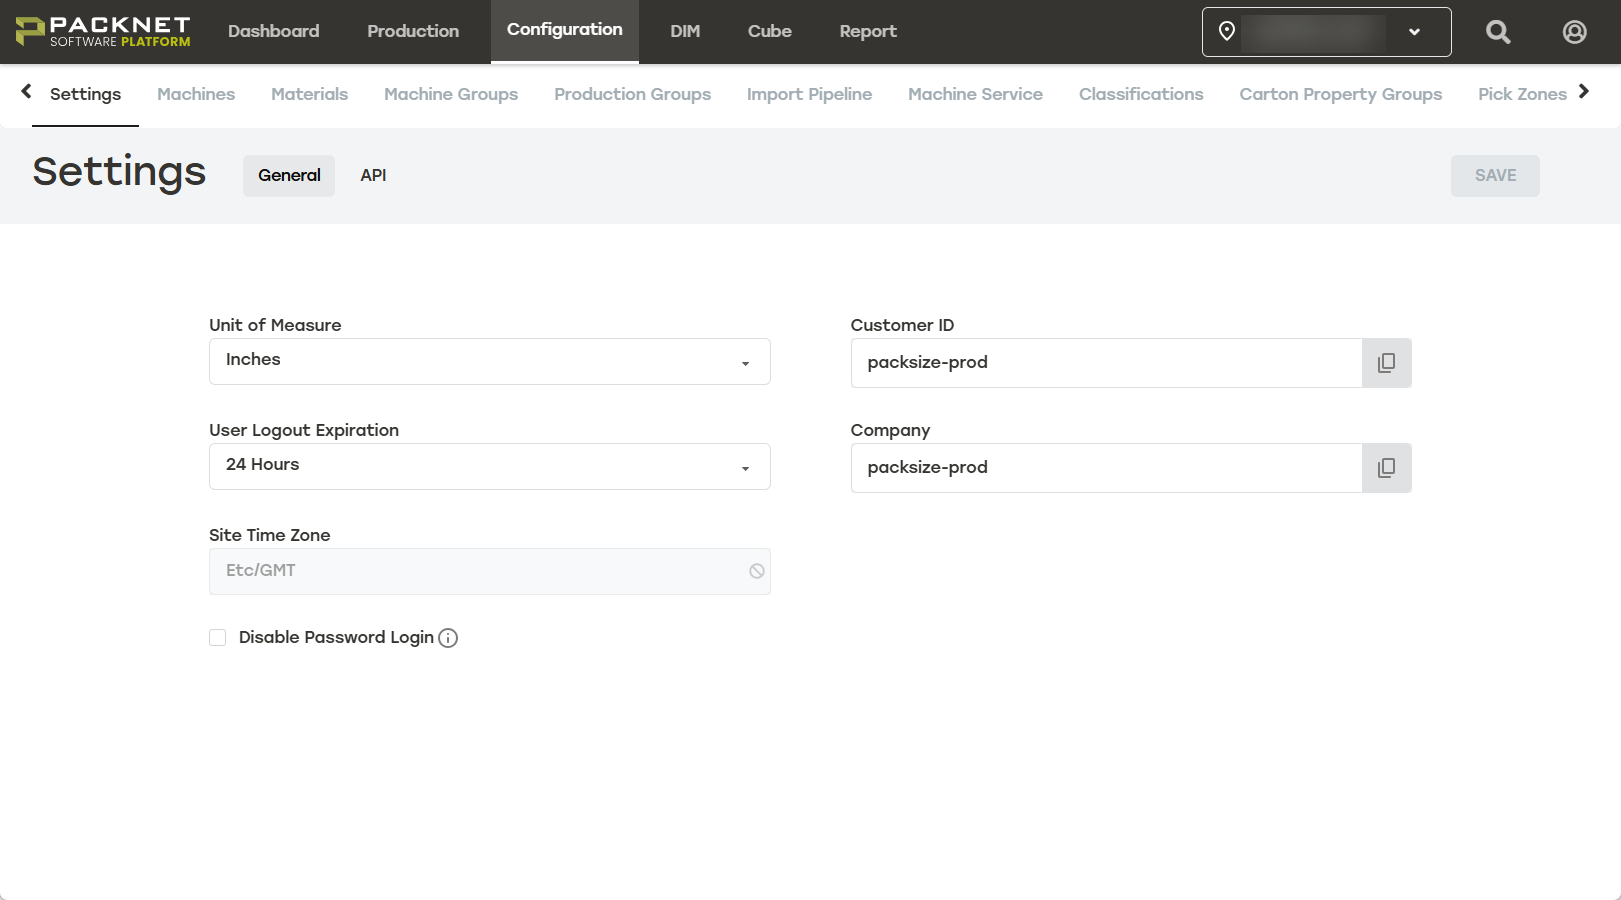Click the blocked icon in Site Time Zone field
The width and height of the screenshot is (1621, 900).
coord(756,570)
